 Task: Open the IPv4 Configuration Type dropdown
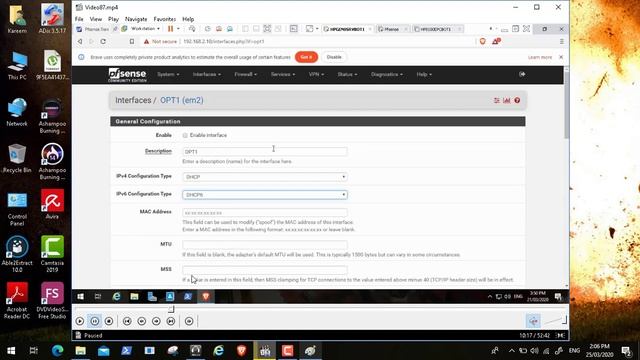click(x=264, y=177)
